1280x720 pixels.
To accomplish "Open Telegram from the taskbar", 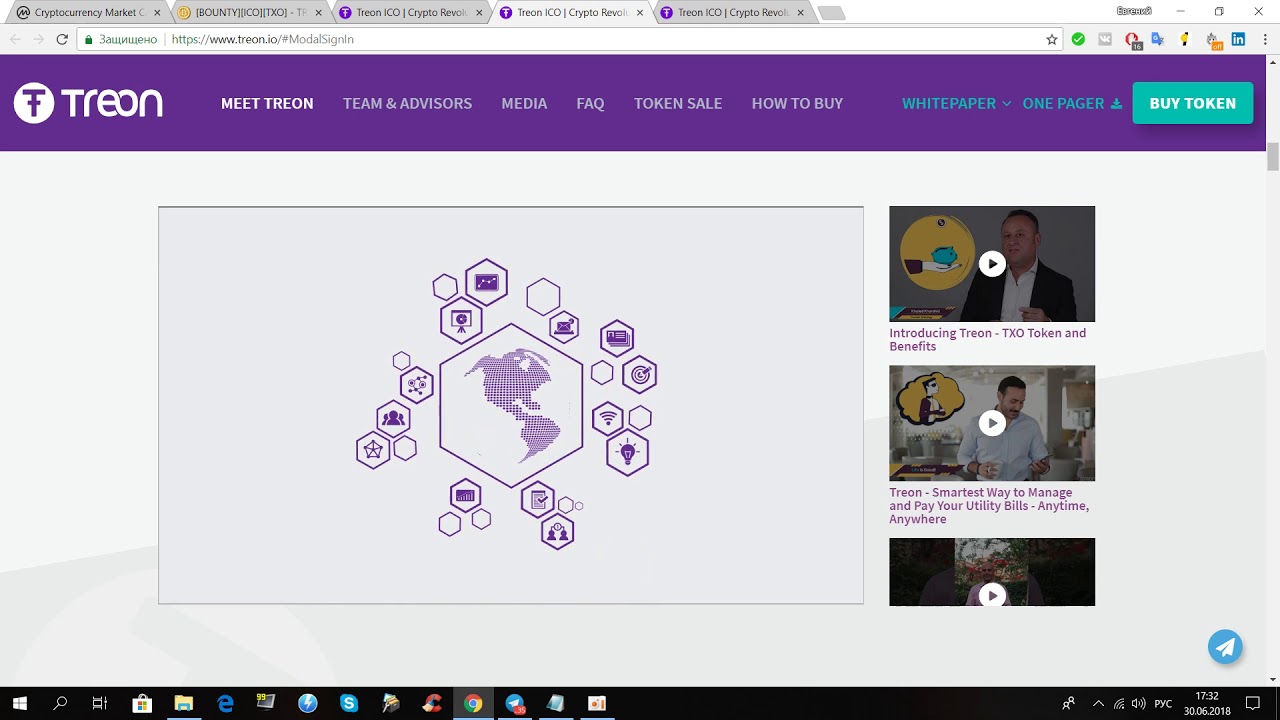I will (515, 703).
